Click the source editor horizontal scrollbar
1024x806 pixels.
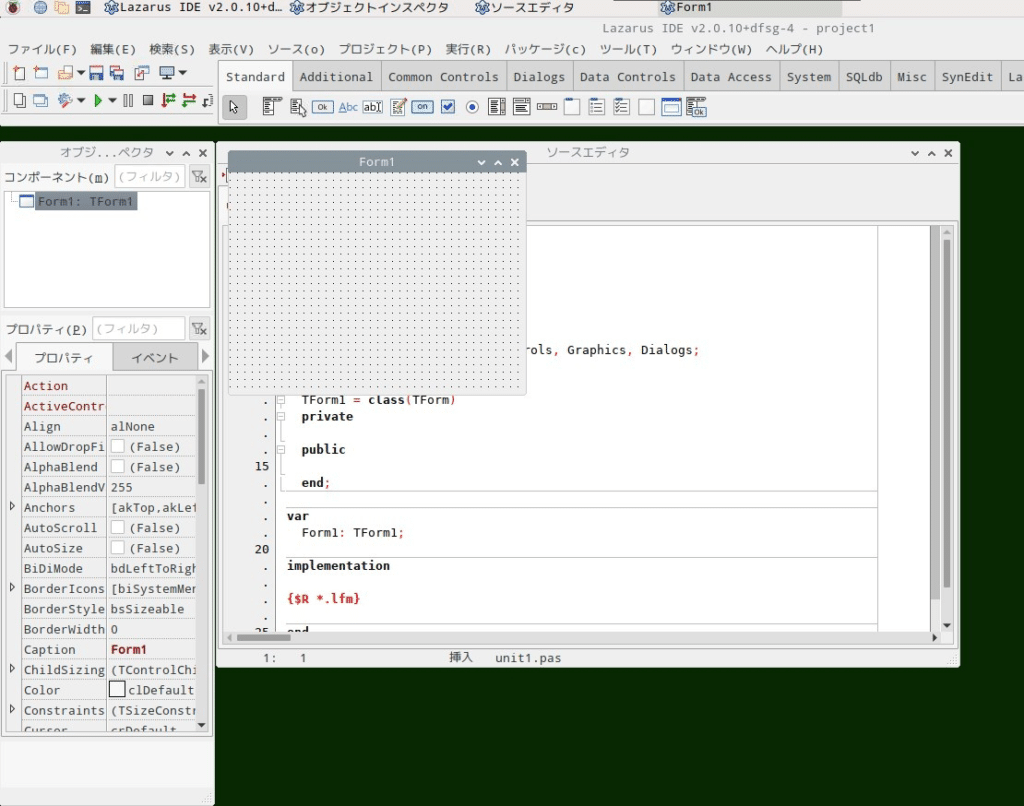(x=264, y=637)
